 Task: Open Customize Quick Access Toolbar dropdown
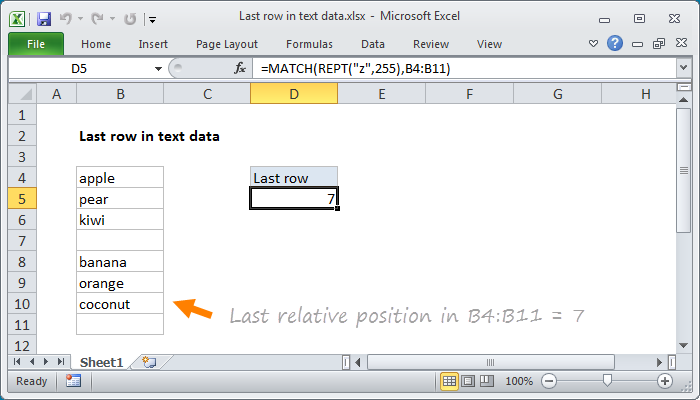point(151,18)
